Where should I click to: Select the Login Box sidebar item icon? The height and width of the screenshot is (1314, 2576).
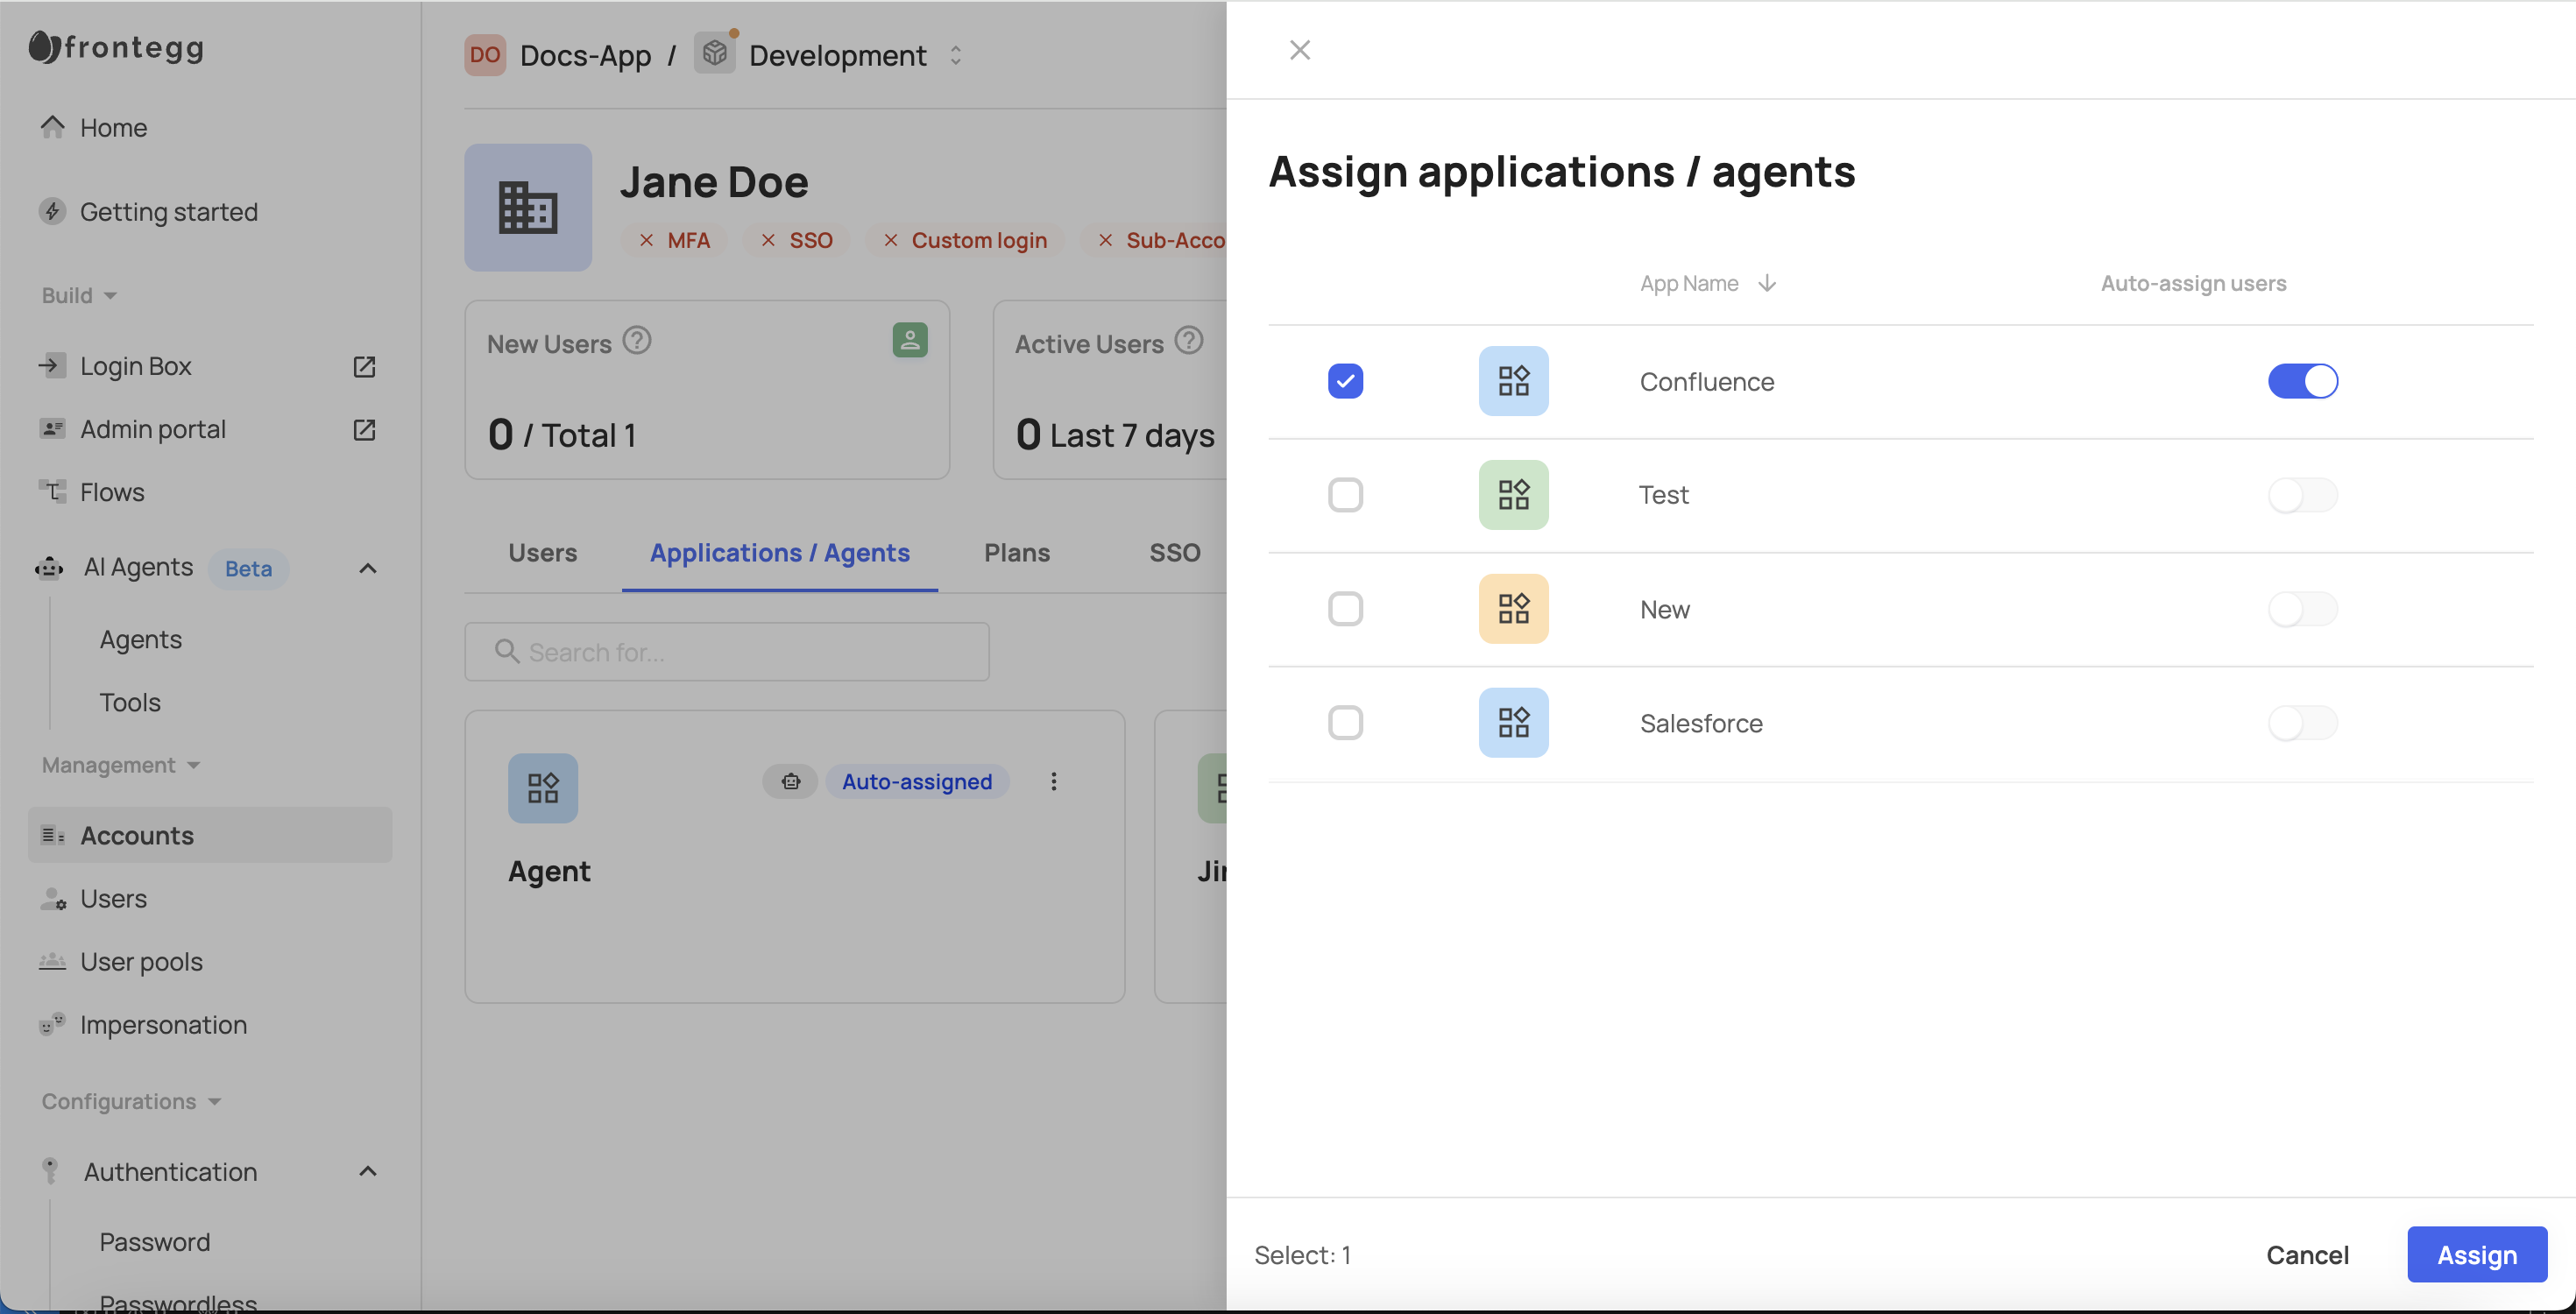point(51,366)
